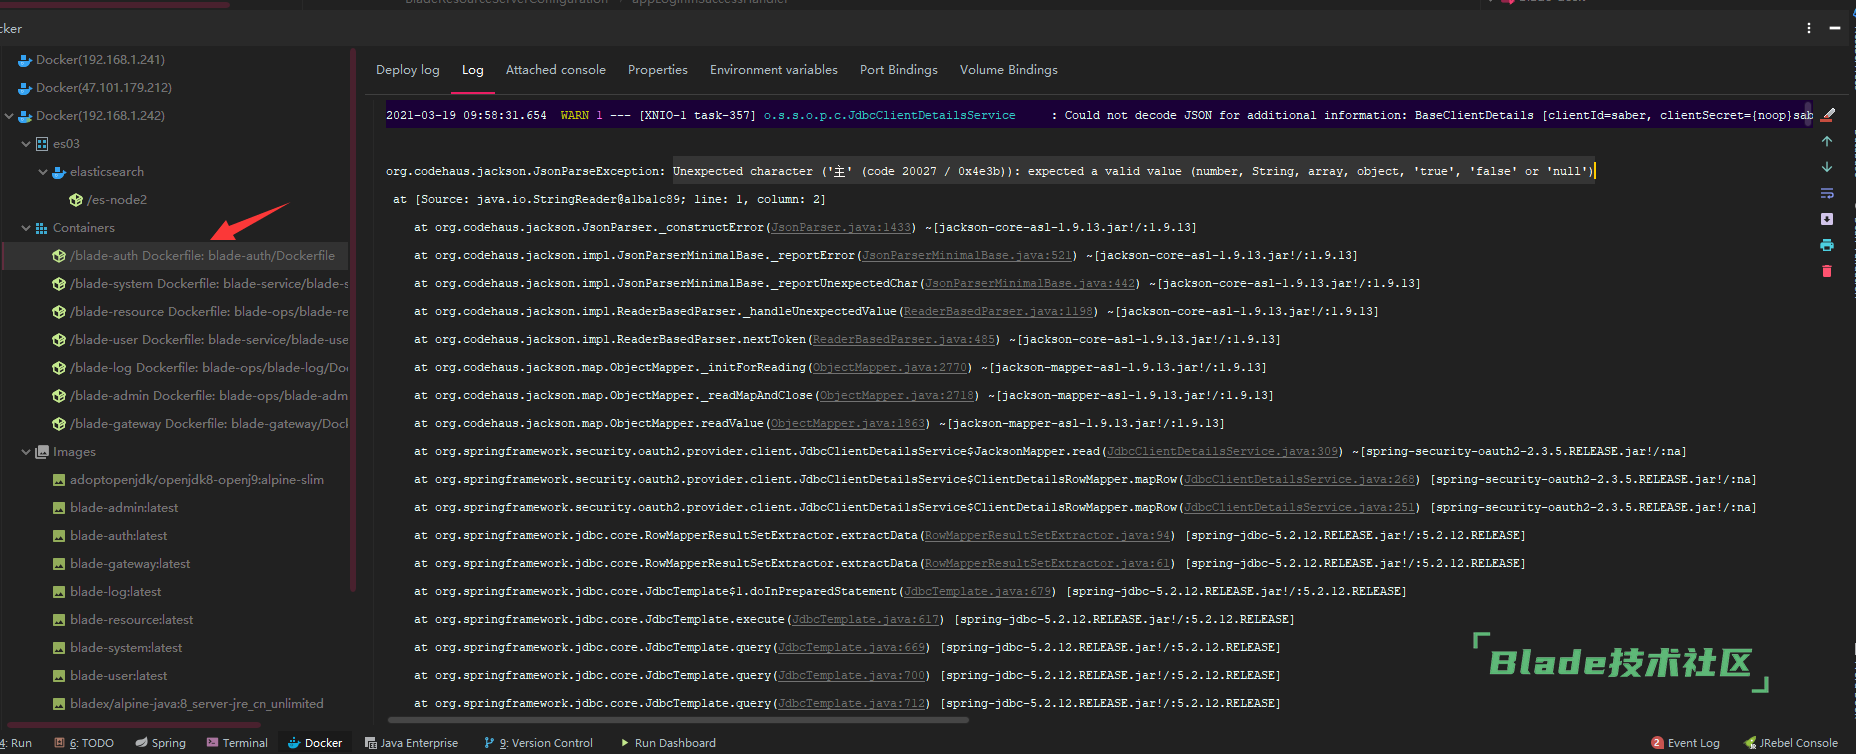This screenshot has width=1856, height=754.
Task: Open the Properties tab
Action: pyautogui.click(x=658, y=70)
